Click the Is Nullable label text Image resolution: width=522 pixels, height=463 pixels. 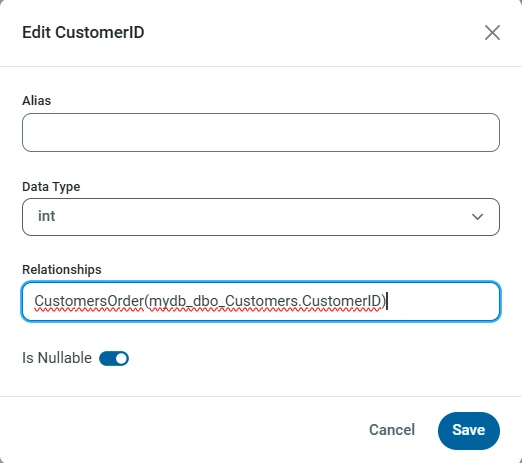coord(57,358)
